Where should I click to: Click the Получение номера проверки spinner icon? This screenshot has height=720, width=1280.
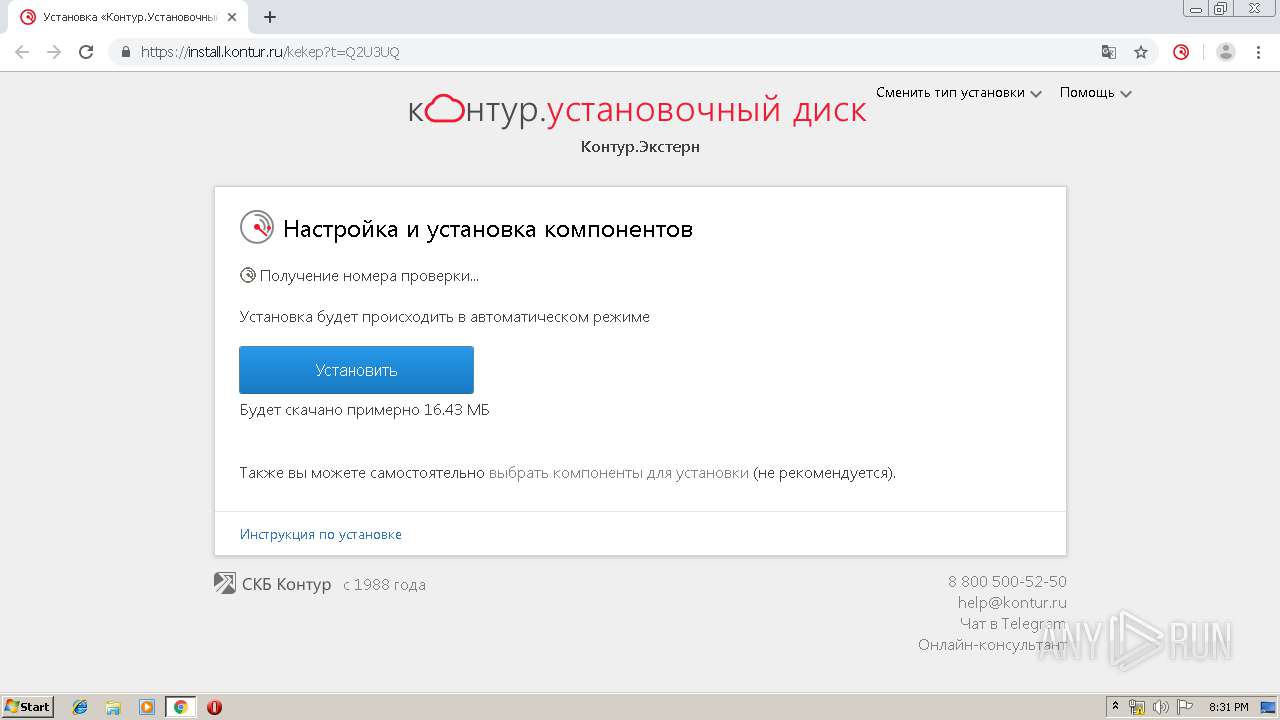point(248,275)
